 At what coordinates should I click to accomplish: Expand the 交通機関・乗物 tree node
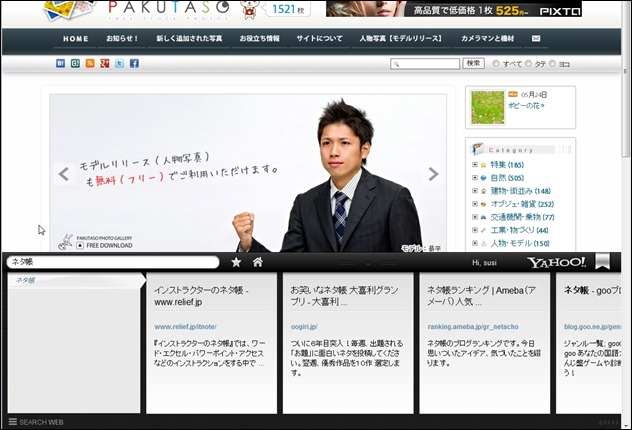[475, 217]
